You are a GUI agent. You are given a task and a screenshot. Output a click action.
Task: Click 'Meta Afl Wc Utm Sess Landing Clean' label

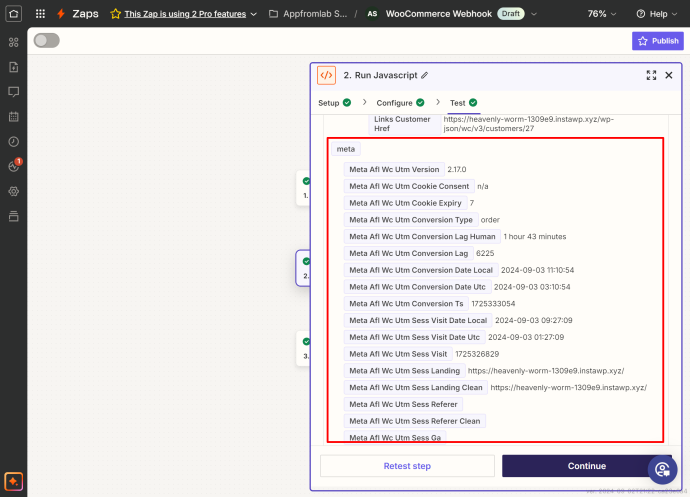[415, 387]
